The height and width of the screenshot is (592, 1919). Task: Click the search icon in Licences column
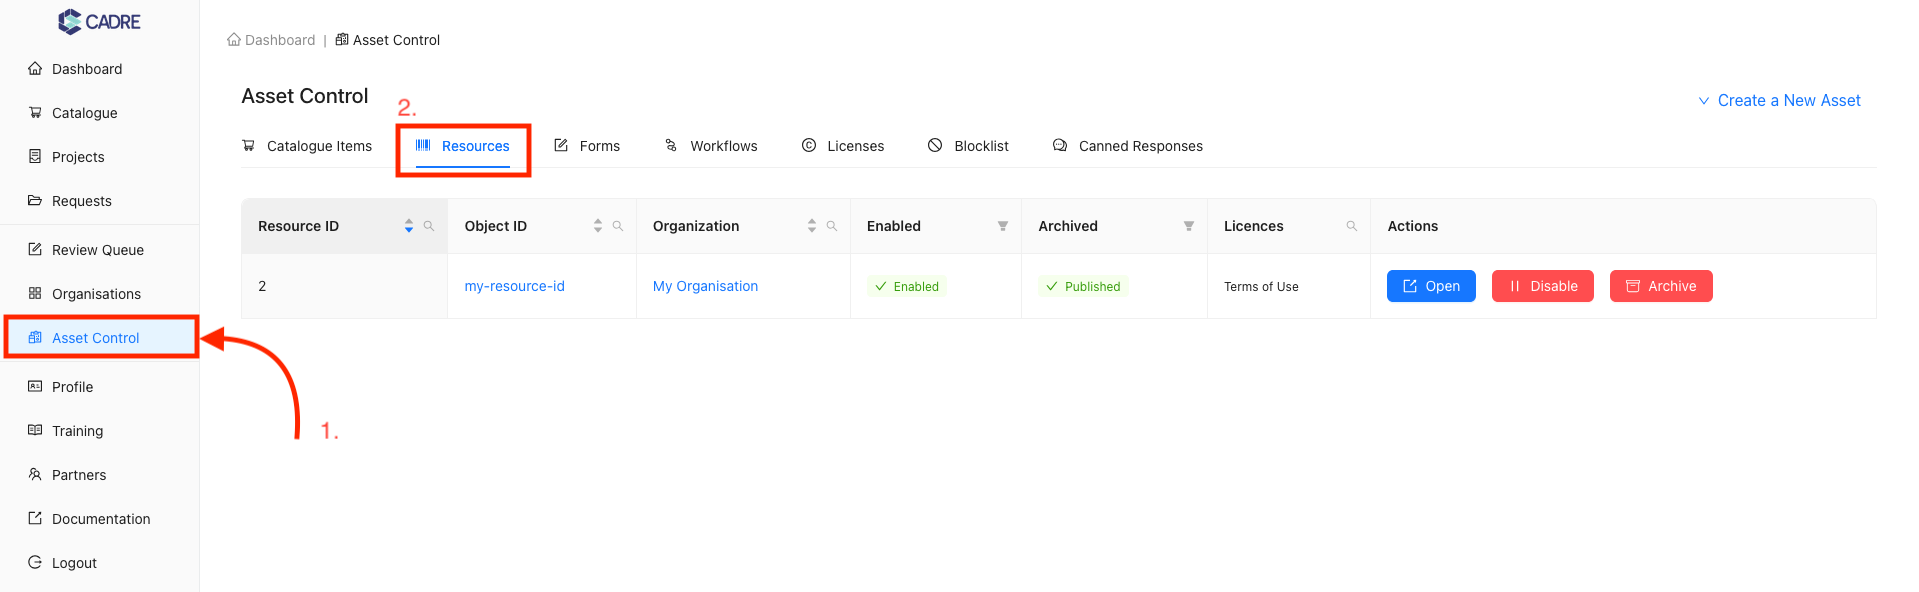click(1352, 226)
